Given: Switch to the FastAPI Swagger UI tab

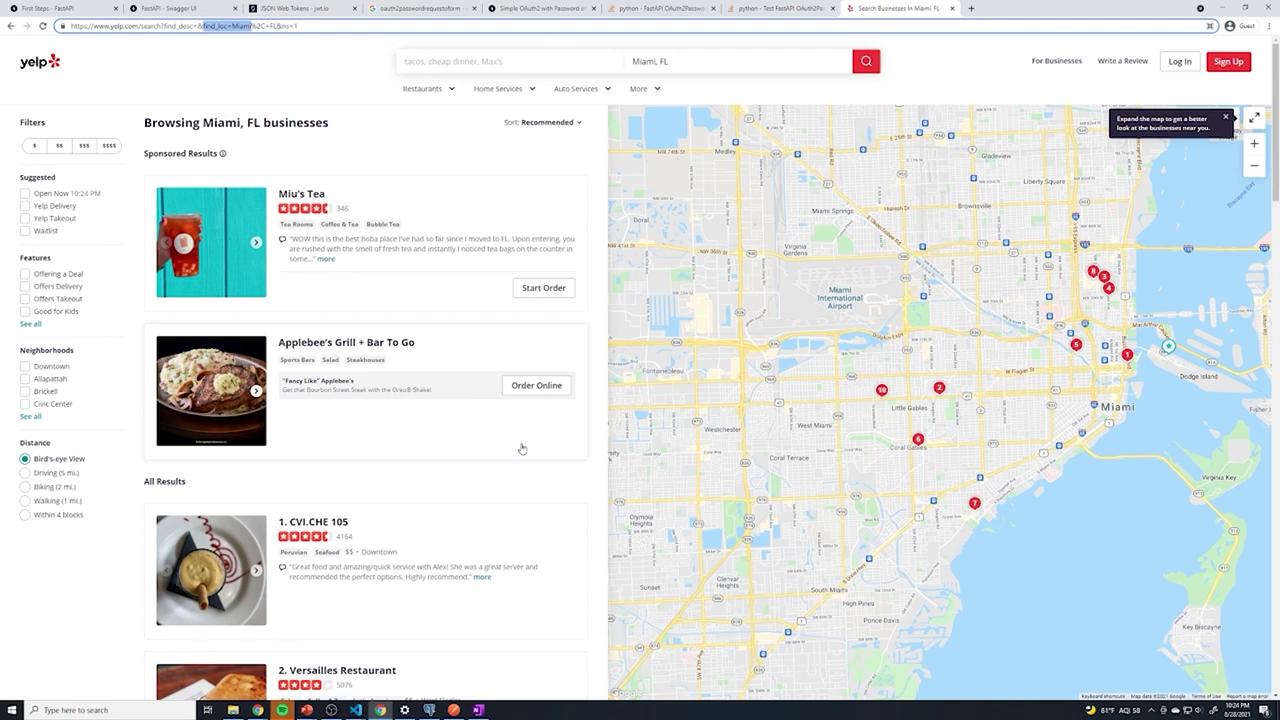Looking at the screenshot, I should point(170,8).
